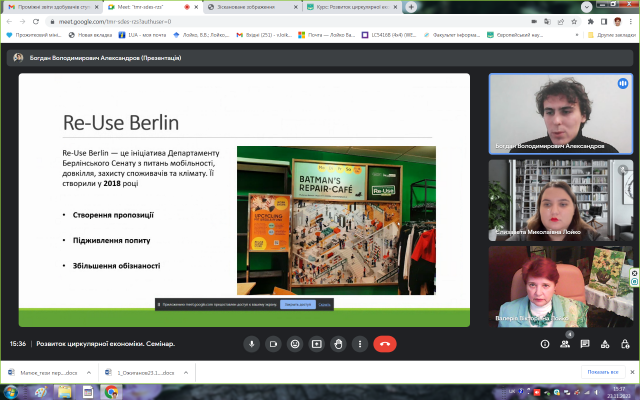Open the activities panel
640x400 pixels.
[605, 343]
